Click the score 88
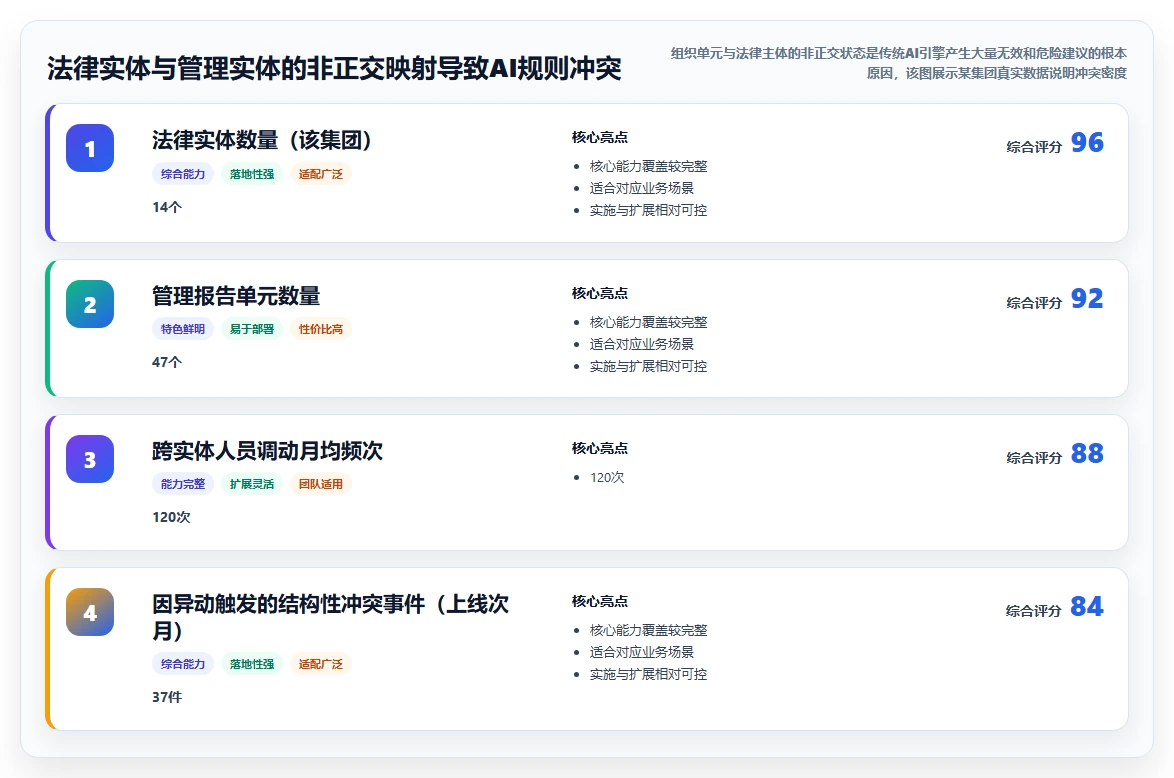Image resolution: width=1174 pixels, height=778 pixels. pos(1087,453)
